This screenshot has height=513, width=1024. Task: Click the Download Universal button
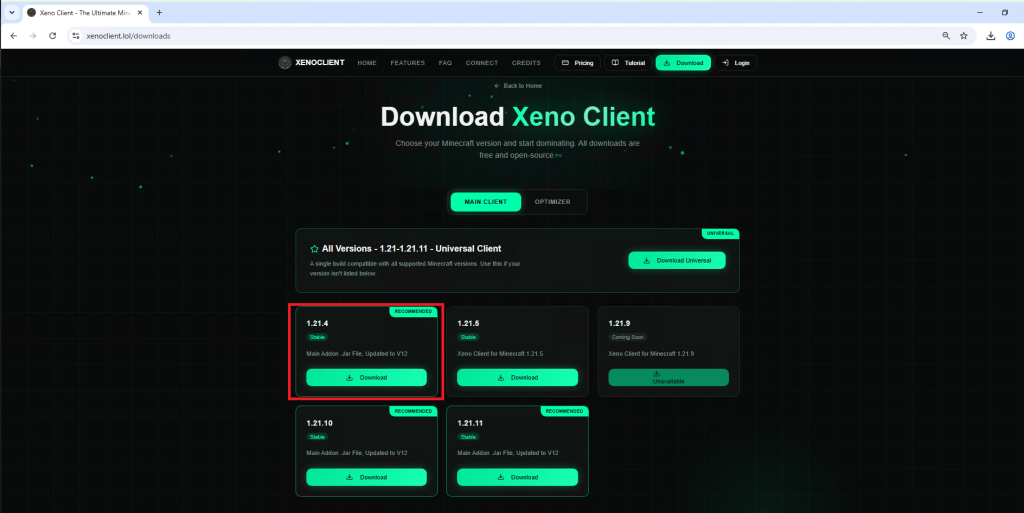(x=677, y=260)
